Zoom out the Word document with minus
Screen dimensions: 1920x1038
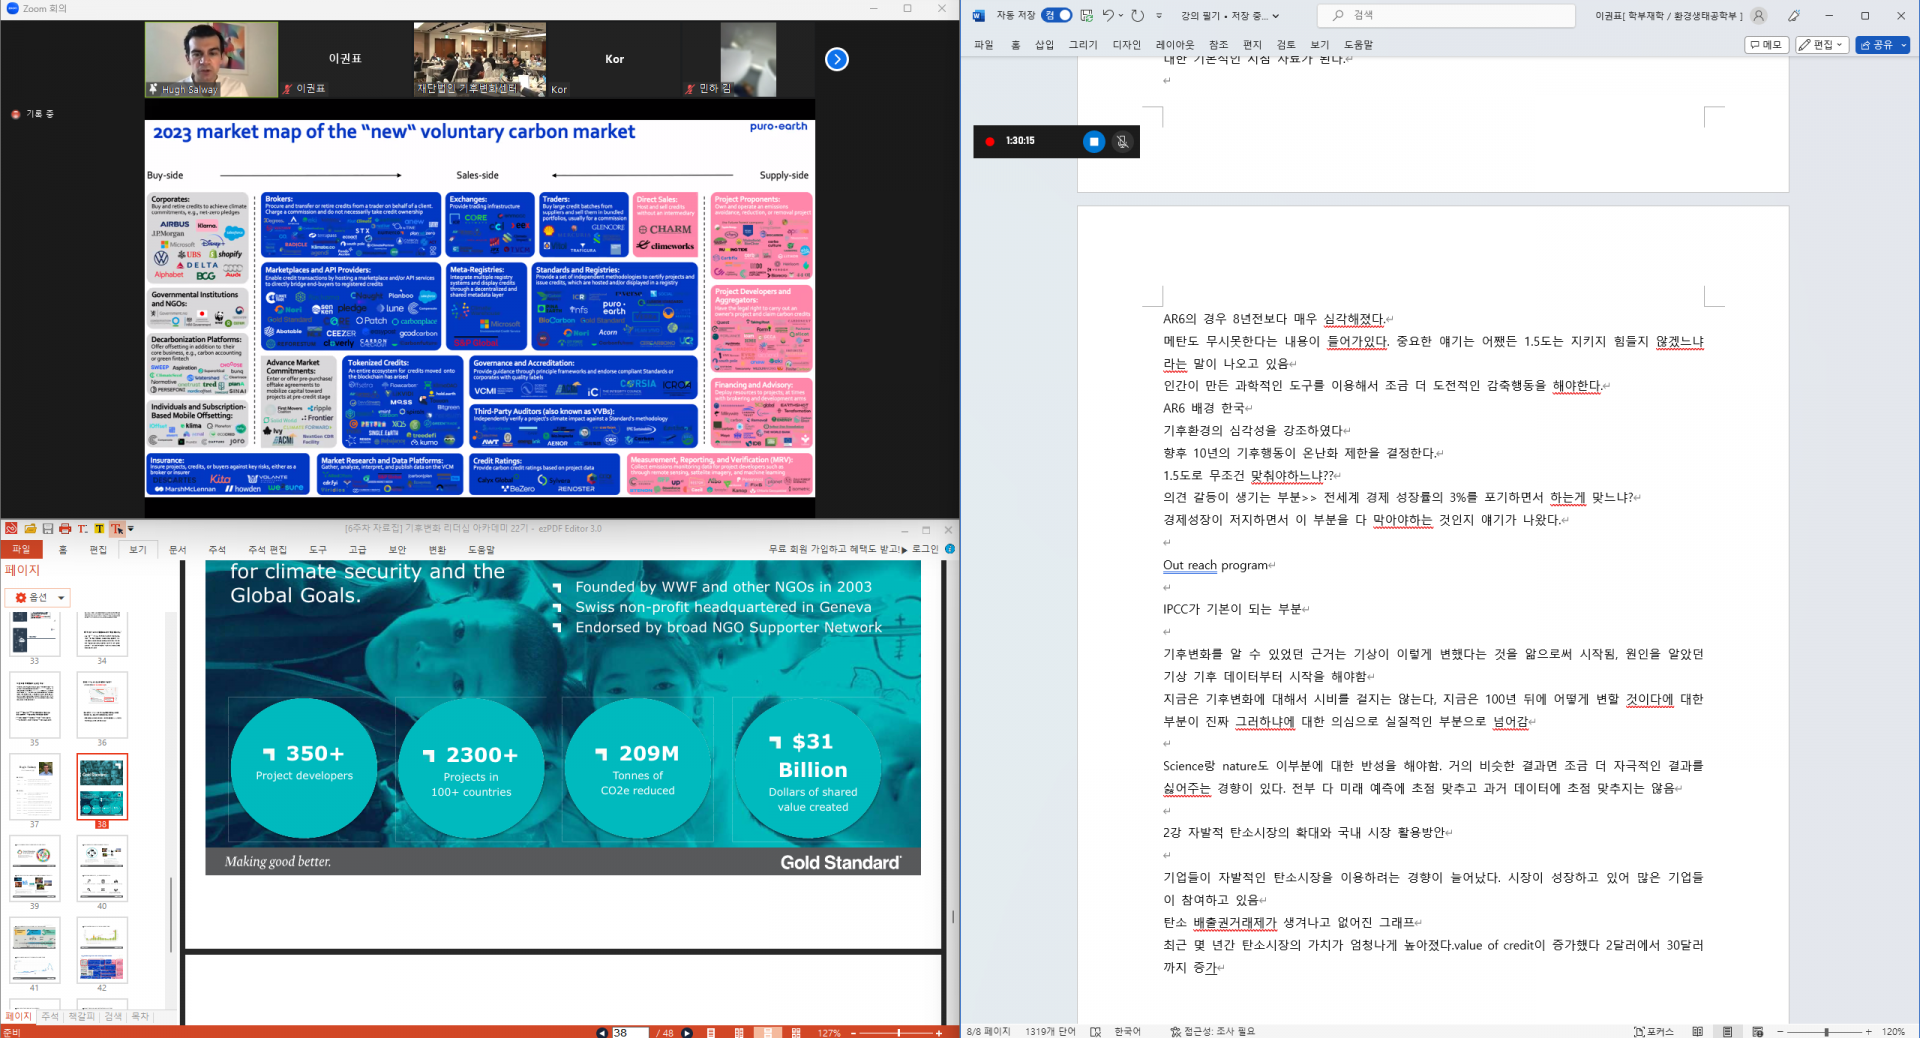(1780, 1031)
